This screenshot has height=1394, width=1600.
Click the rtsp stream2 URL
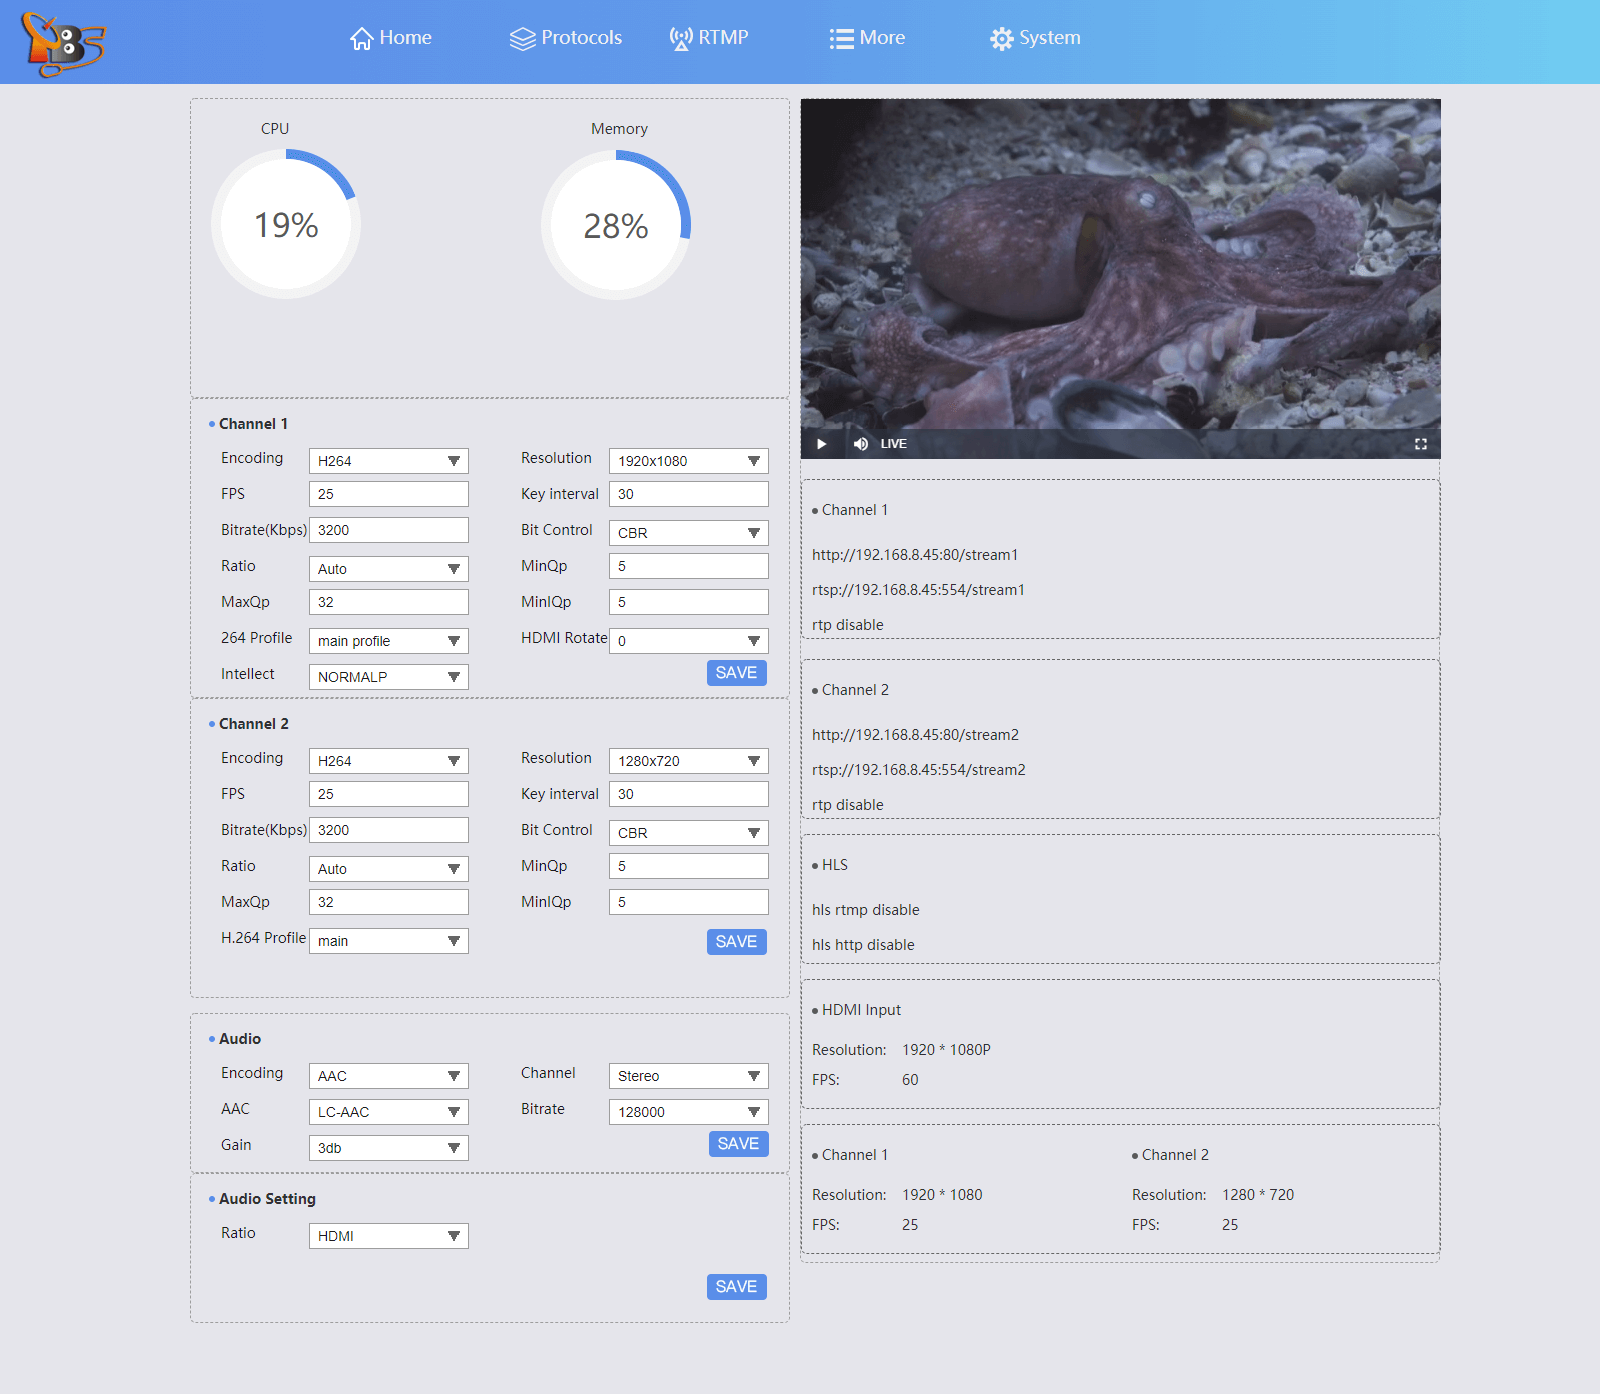point(918,770)
